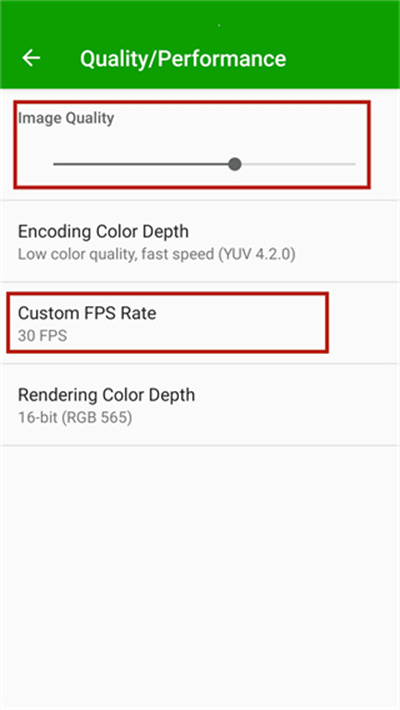Go back using the header arrow
The image size is (400, 710).
tap(31, 58)
